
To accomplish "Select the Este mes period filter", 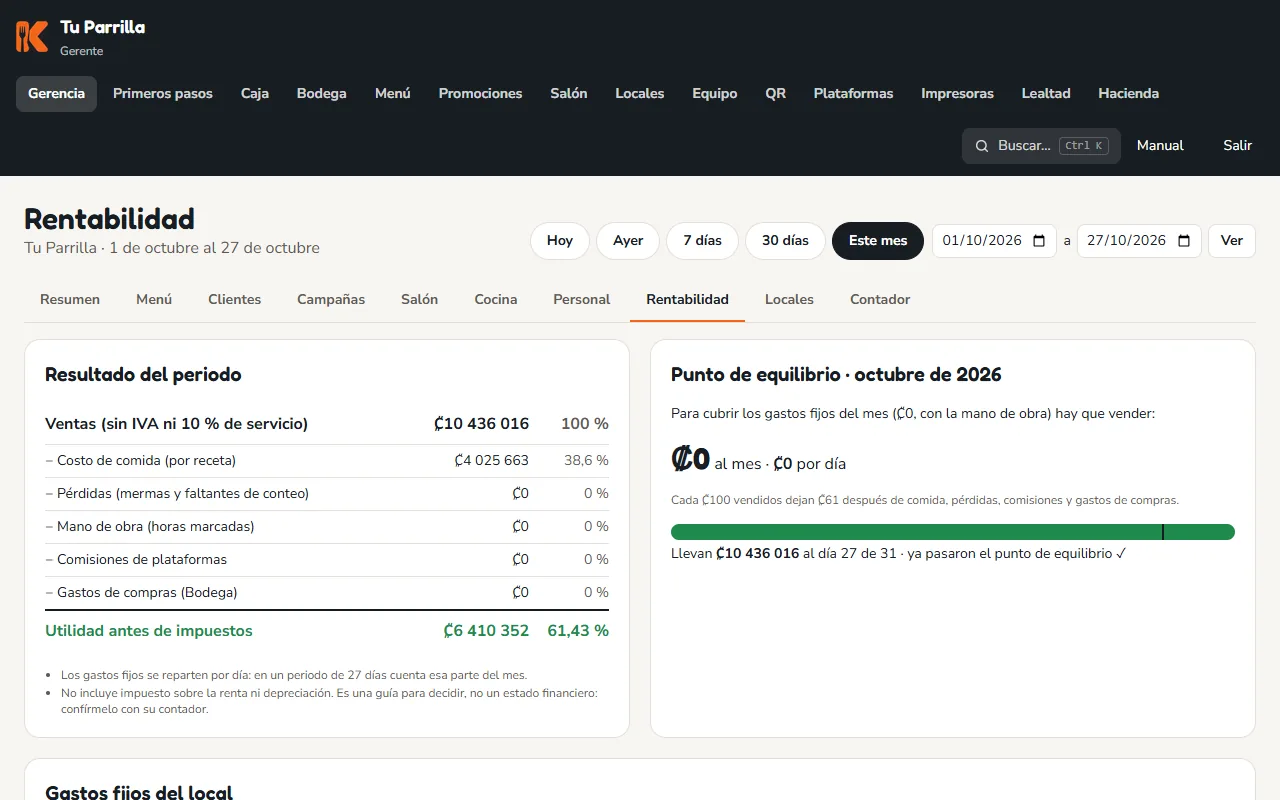I will [x=878, y=241].
